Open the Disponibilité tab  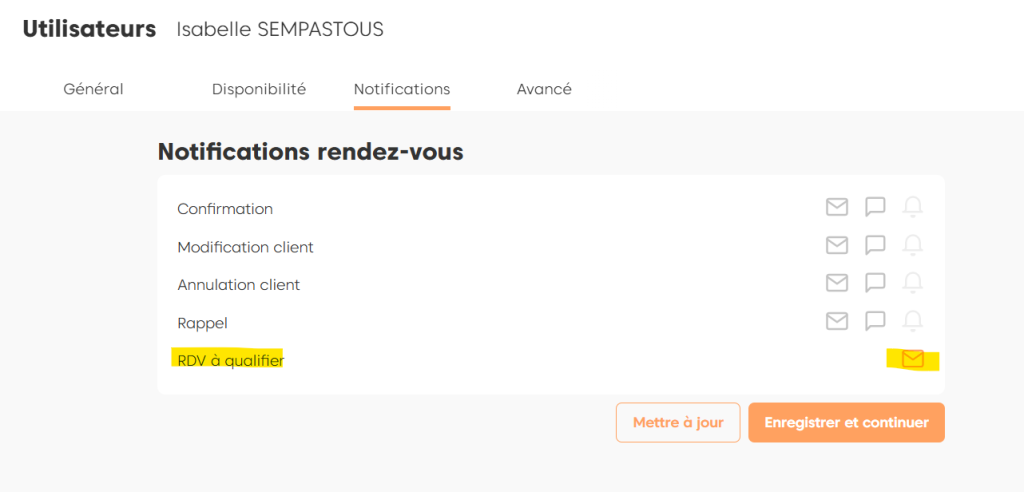[x=259, y=89]
